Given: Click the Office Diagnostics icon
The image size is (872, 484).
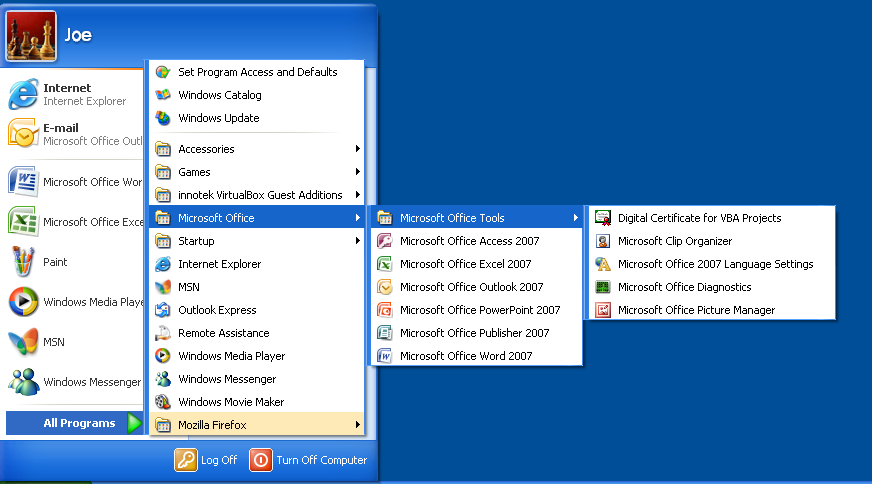Looking at the screenshot, I should coord(603,287).
